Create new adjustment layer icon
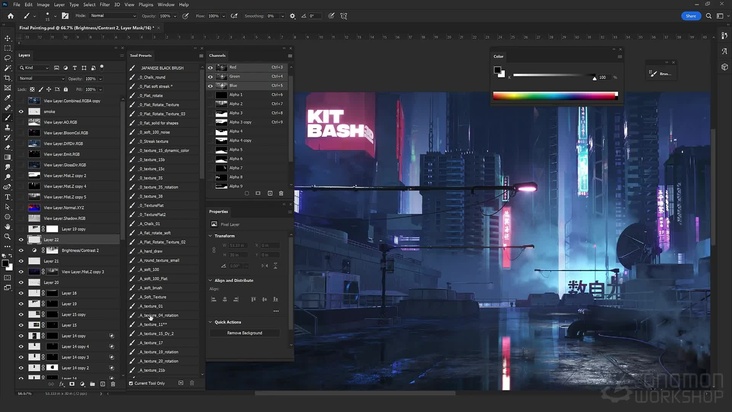Image resolution: width=732 pixels, height=412 pixels. coord(82,384)
